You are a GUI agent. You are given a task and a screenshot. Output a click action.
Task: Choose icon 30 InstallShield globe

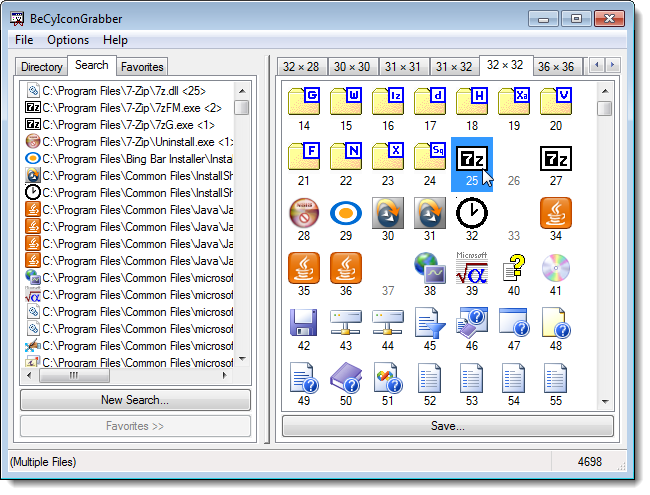(388, 213)
